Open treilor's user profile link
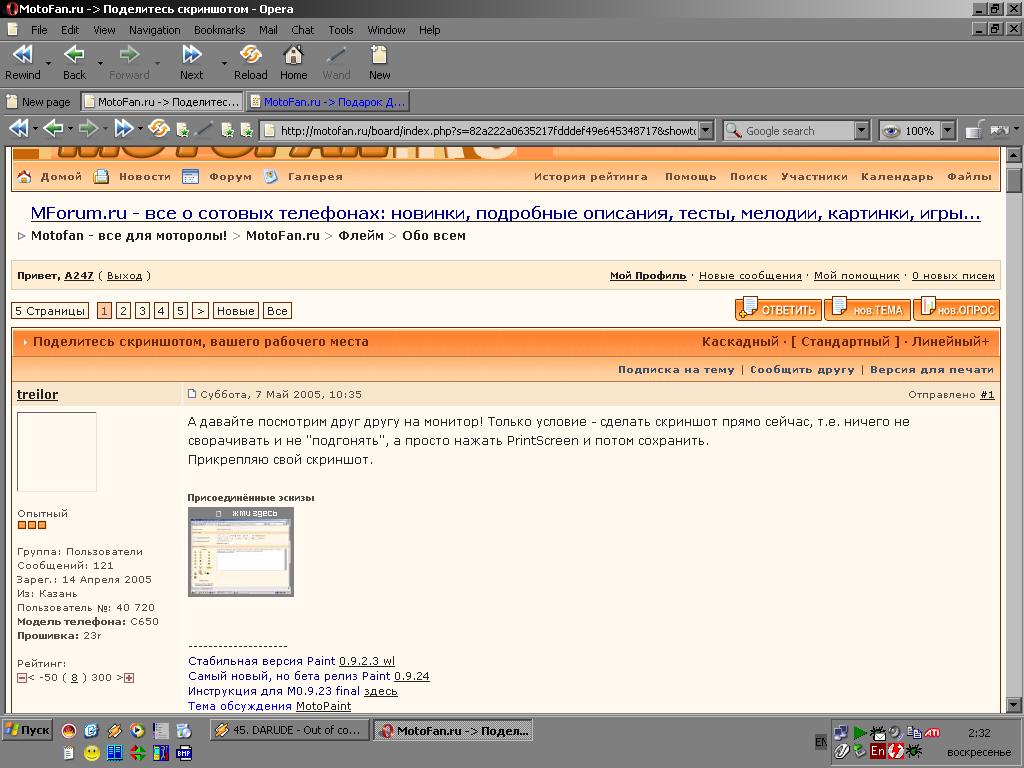 coord(37,394)
